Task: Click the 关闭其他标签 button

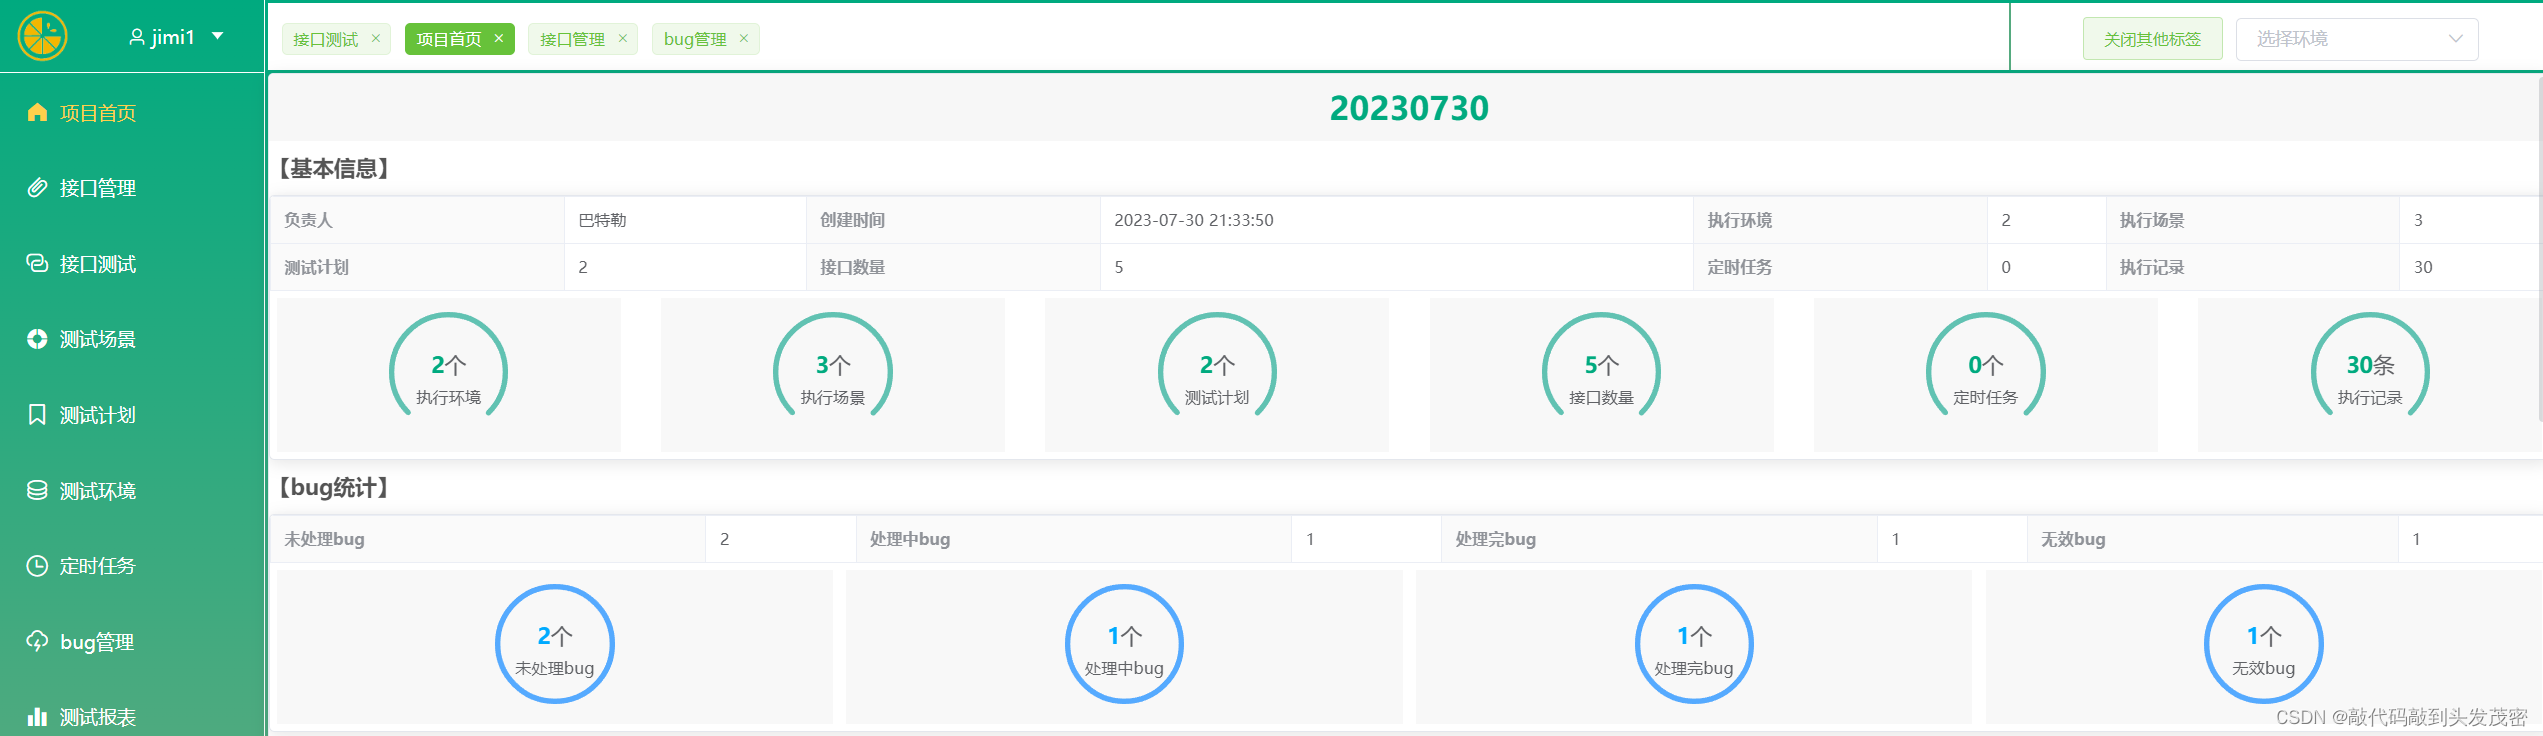Action: [x=2152, y=39]
